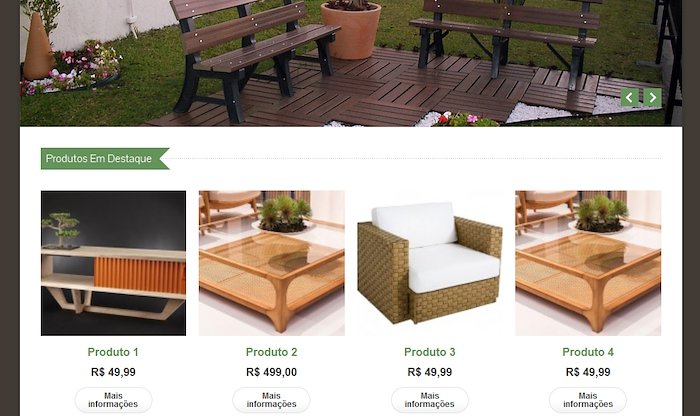Click Mais informações under Produto 4

(588, 400)
